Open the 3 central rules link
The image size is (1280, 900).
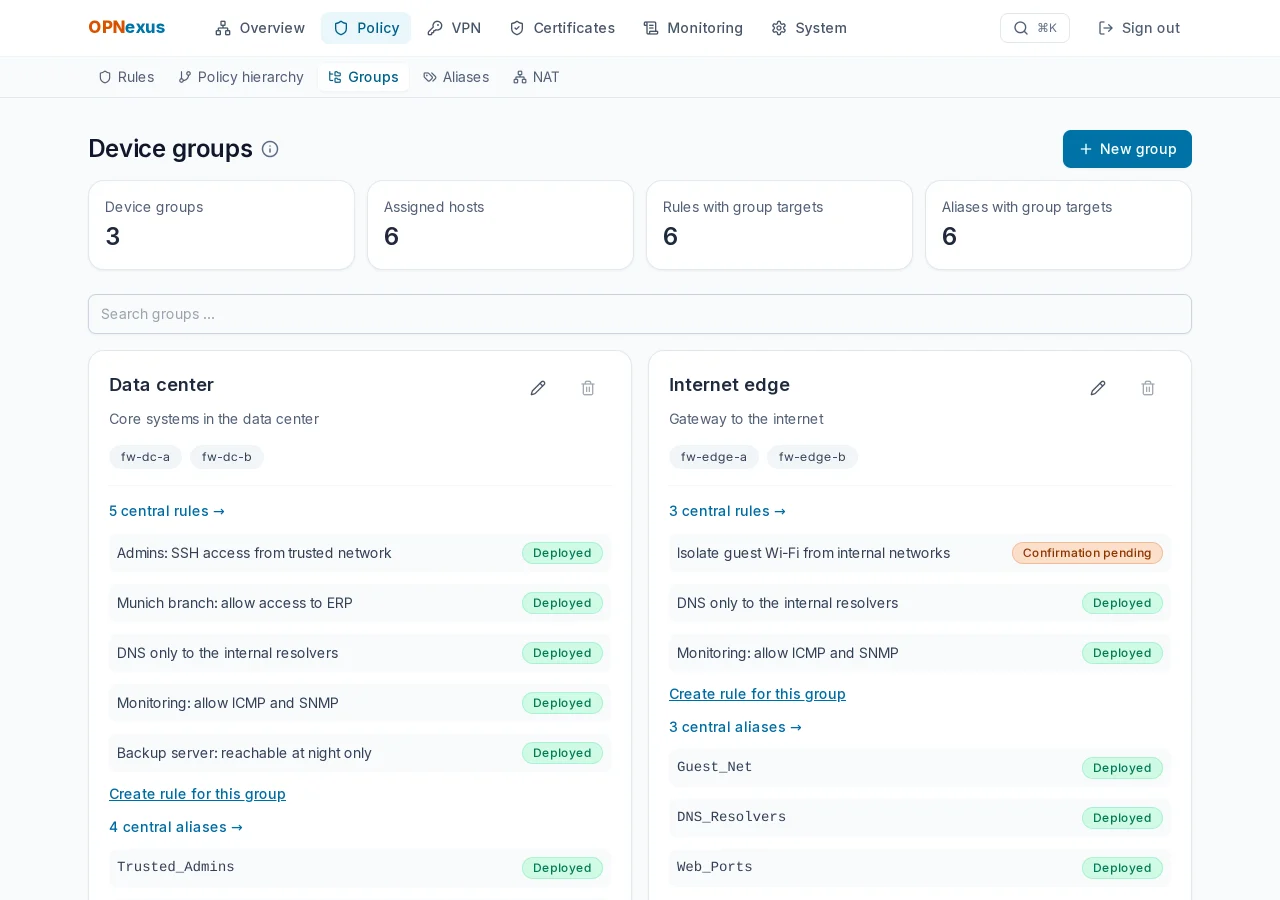[727, 511]
